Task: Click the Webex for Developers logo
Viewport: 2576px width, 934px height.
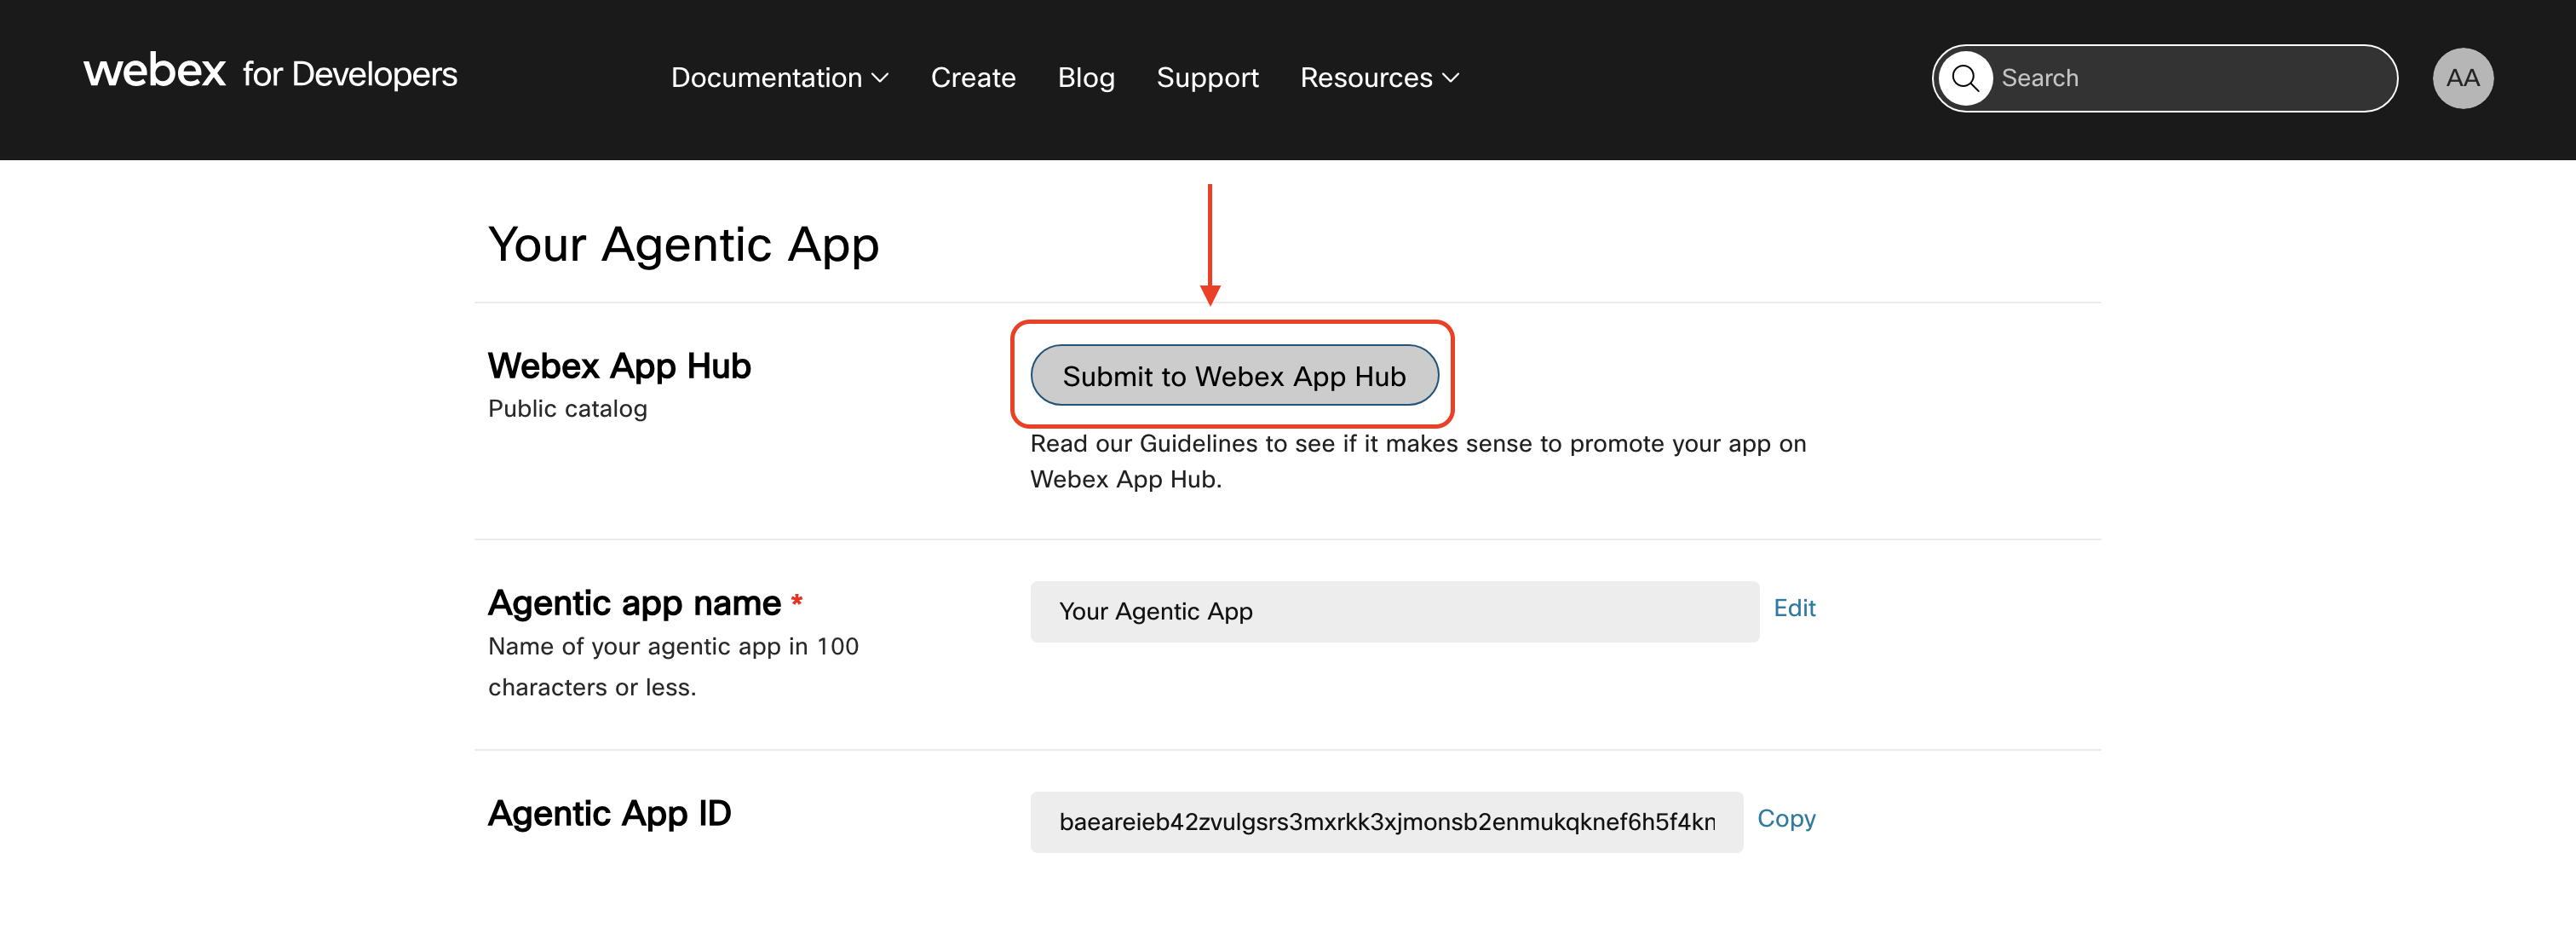Action: (271, 75)
